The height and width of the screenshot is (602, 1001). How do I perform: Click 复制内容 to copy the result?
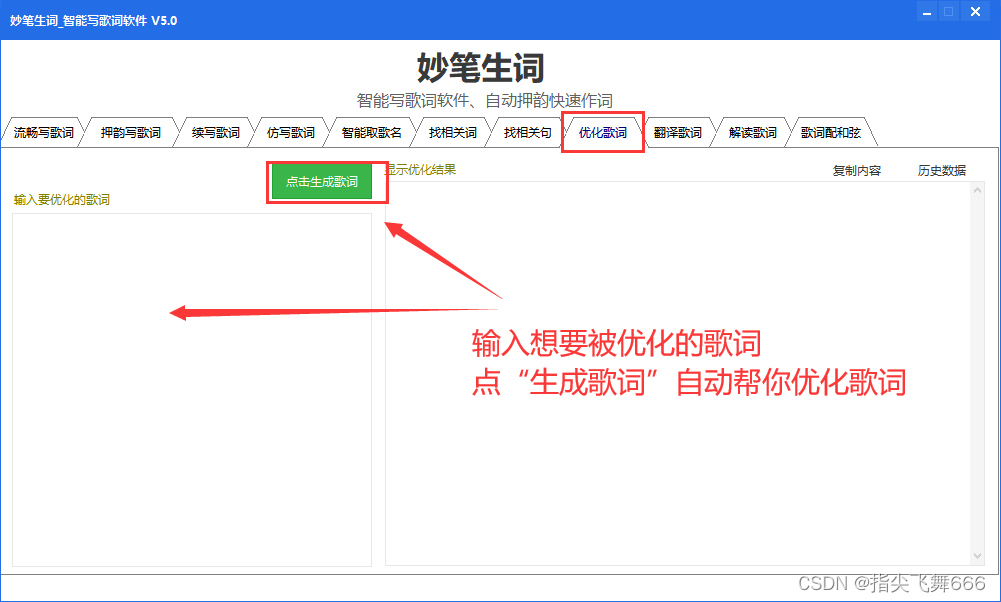[x=857, y=170]
